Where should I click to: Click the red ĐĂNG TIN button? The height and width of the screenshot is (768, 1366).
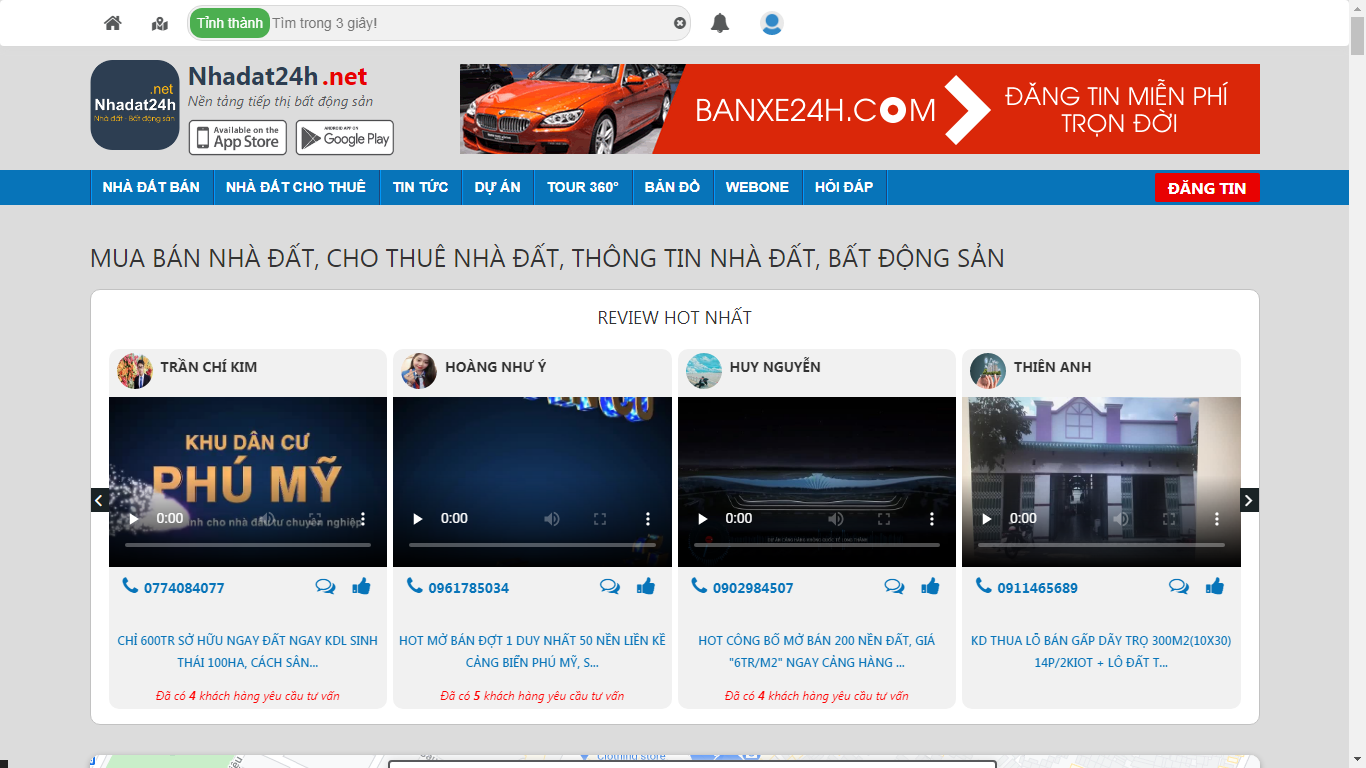tap(1207, 188)
